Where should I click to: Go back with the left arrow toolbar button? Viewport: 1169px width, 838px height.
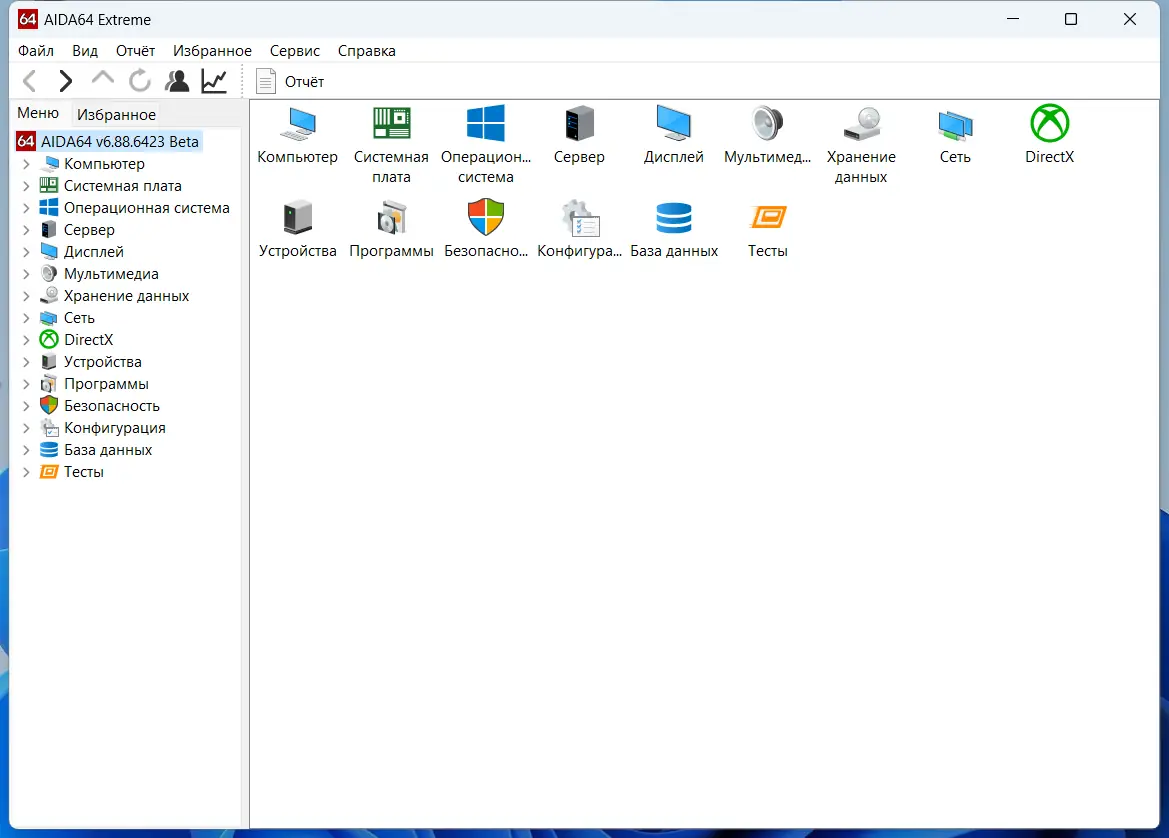click(30, 81)
